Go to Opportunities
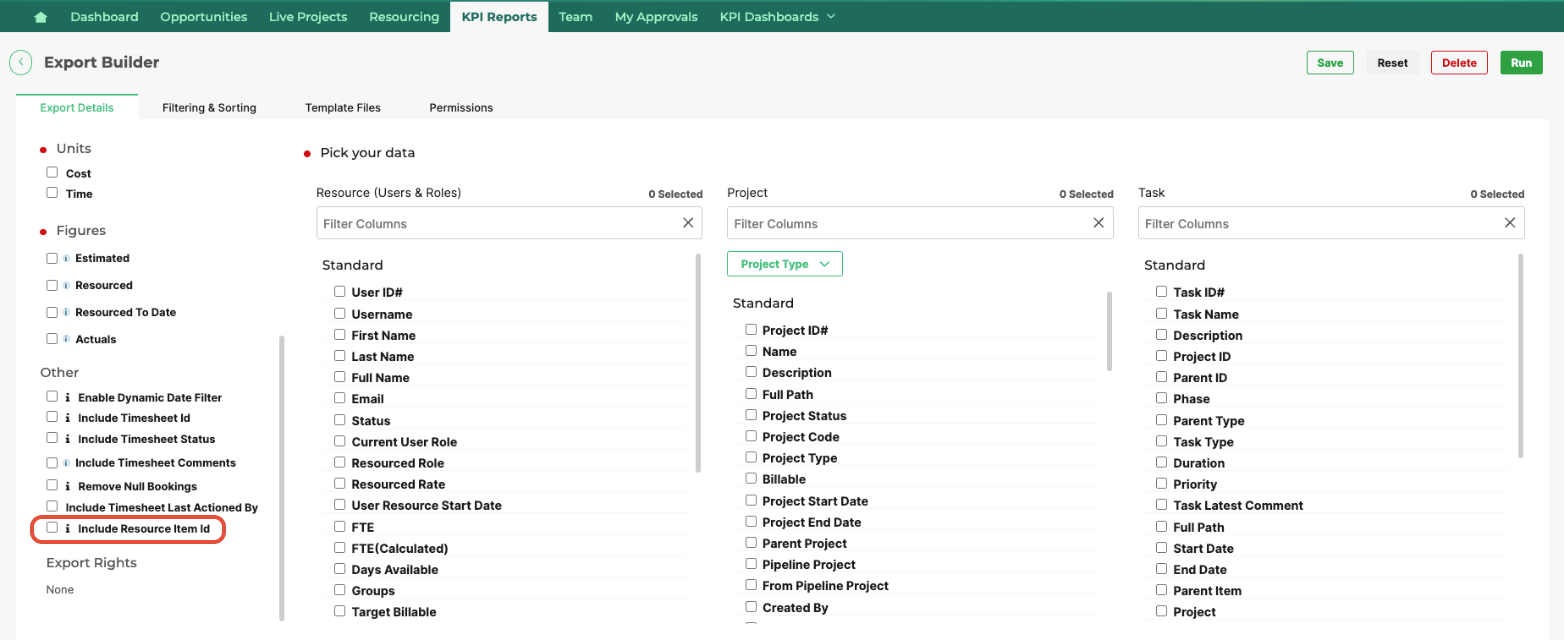Screen dimensions: 1564x640 (204, 17)
